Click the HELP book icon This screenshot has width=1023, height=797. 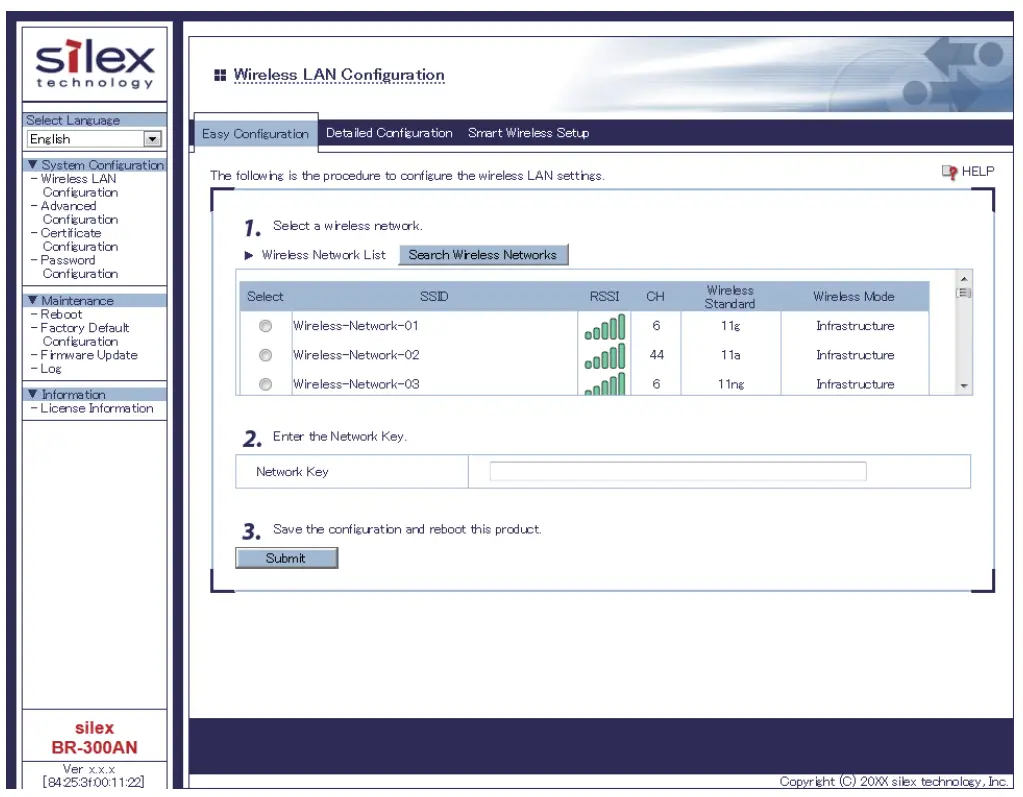pyautogui.click(x=949, y=172)
